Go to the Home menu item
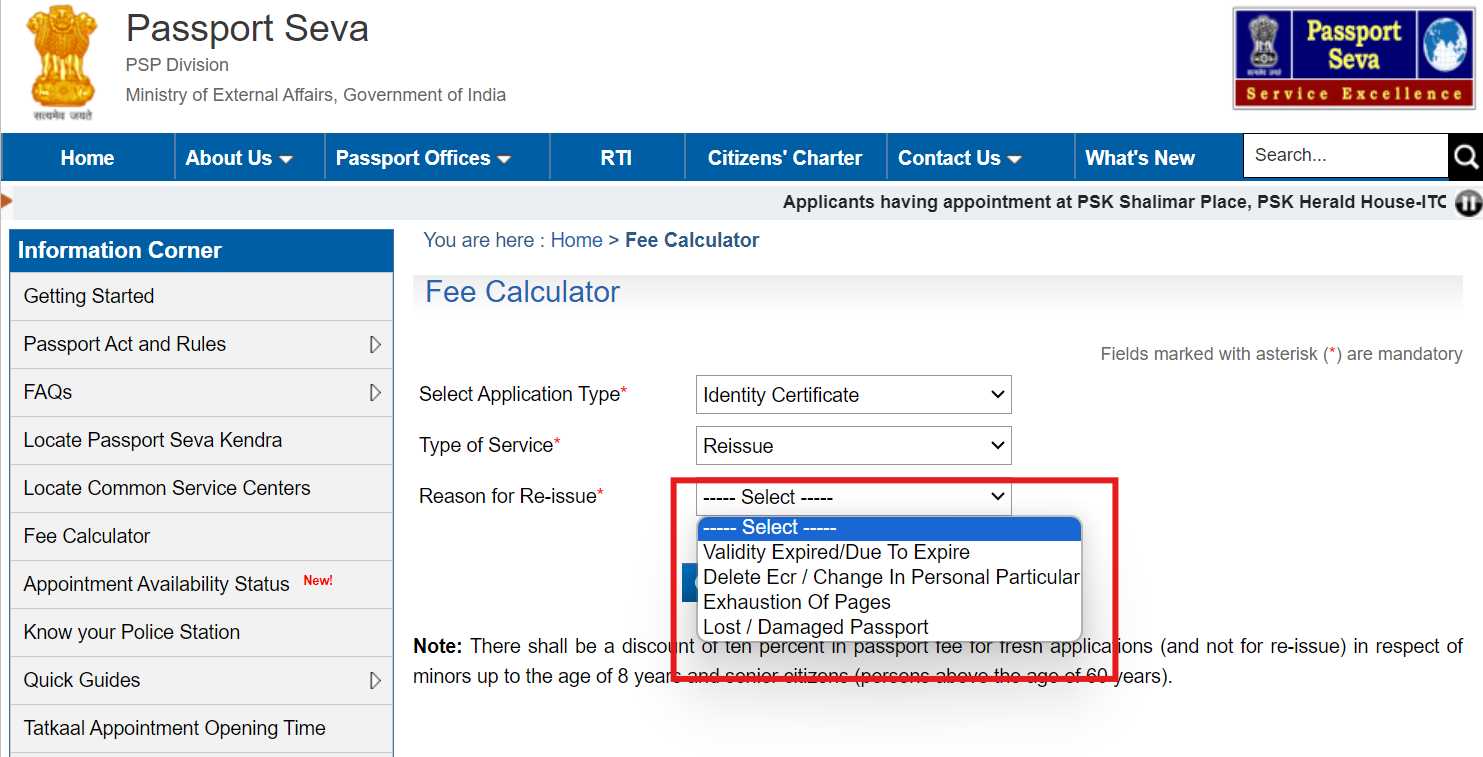1483x757 pixels. coord(87,158)
